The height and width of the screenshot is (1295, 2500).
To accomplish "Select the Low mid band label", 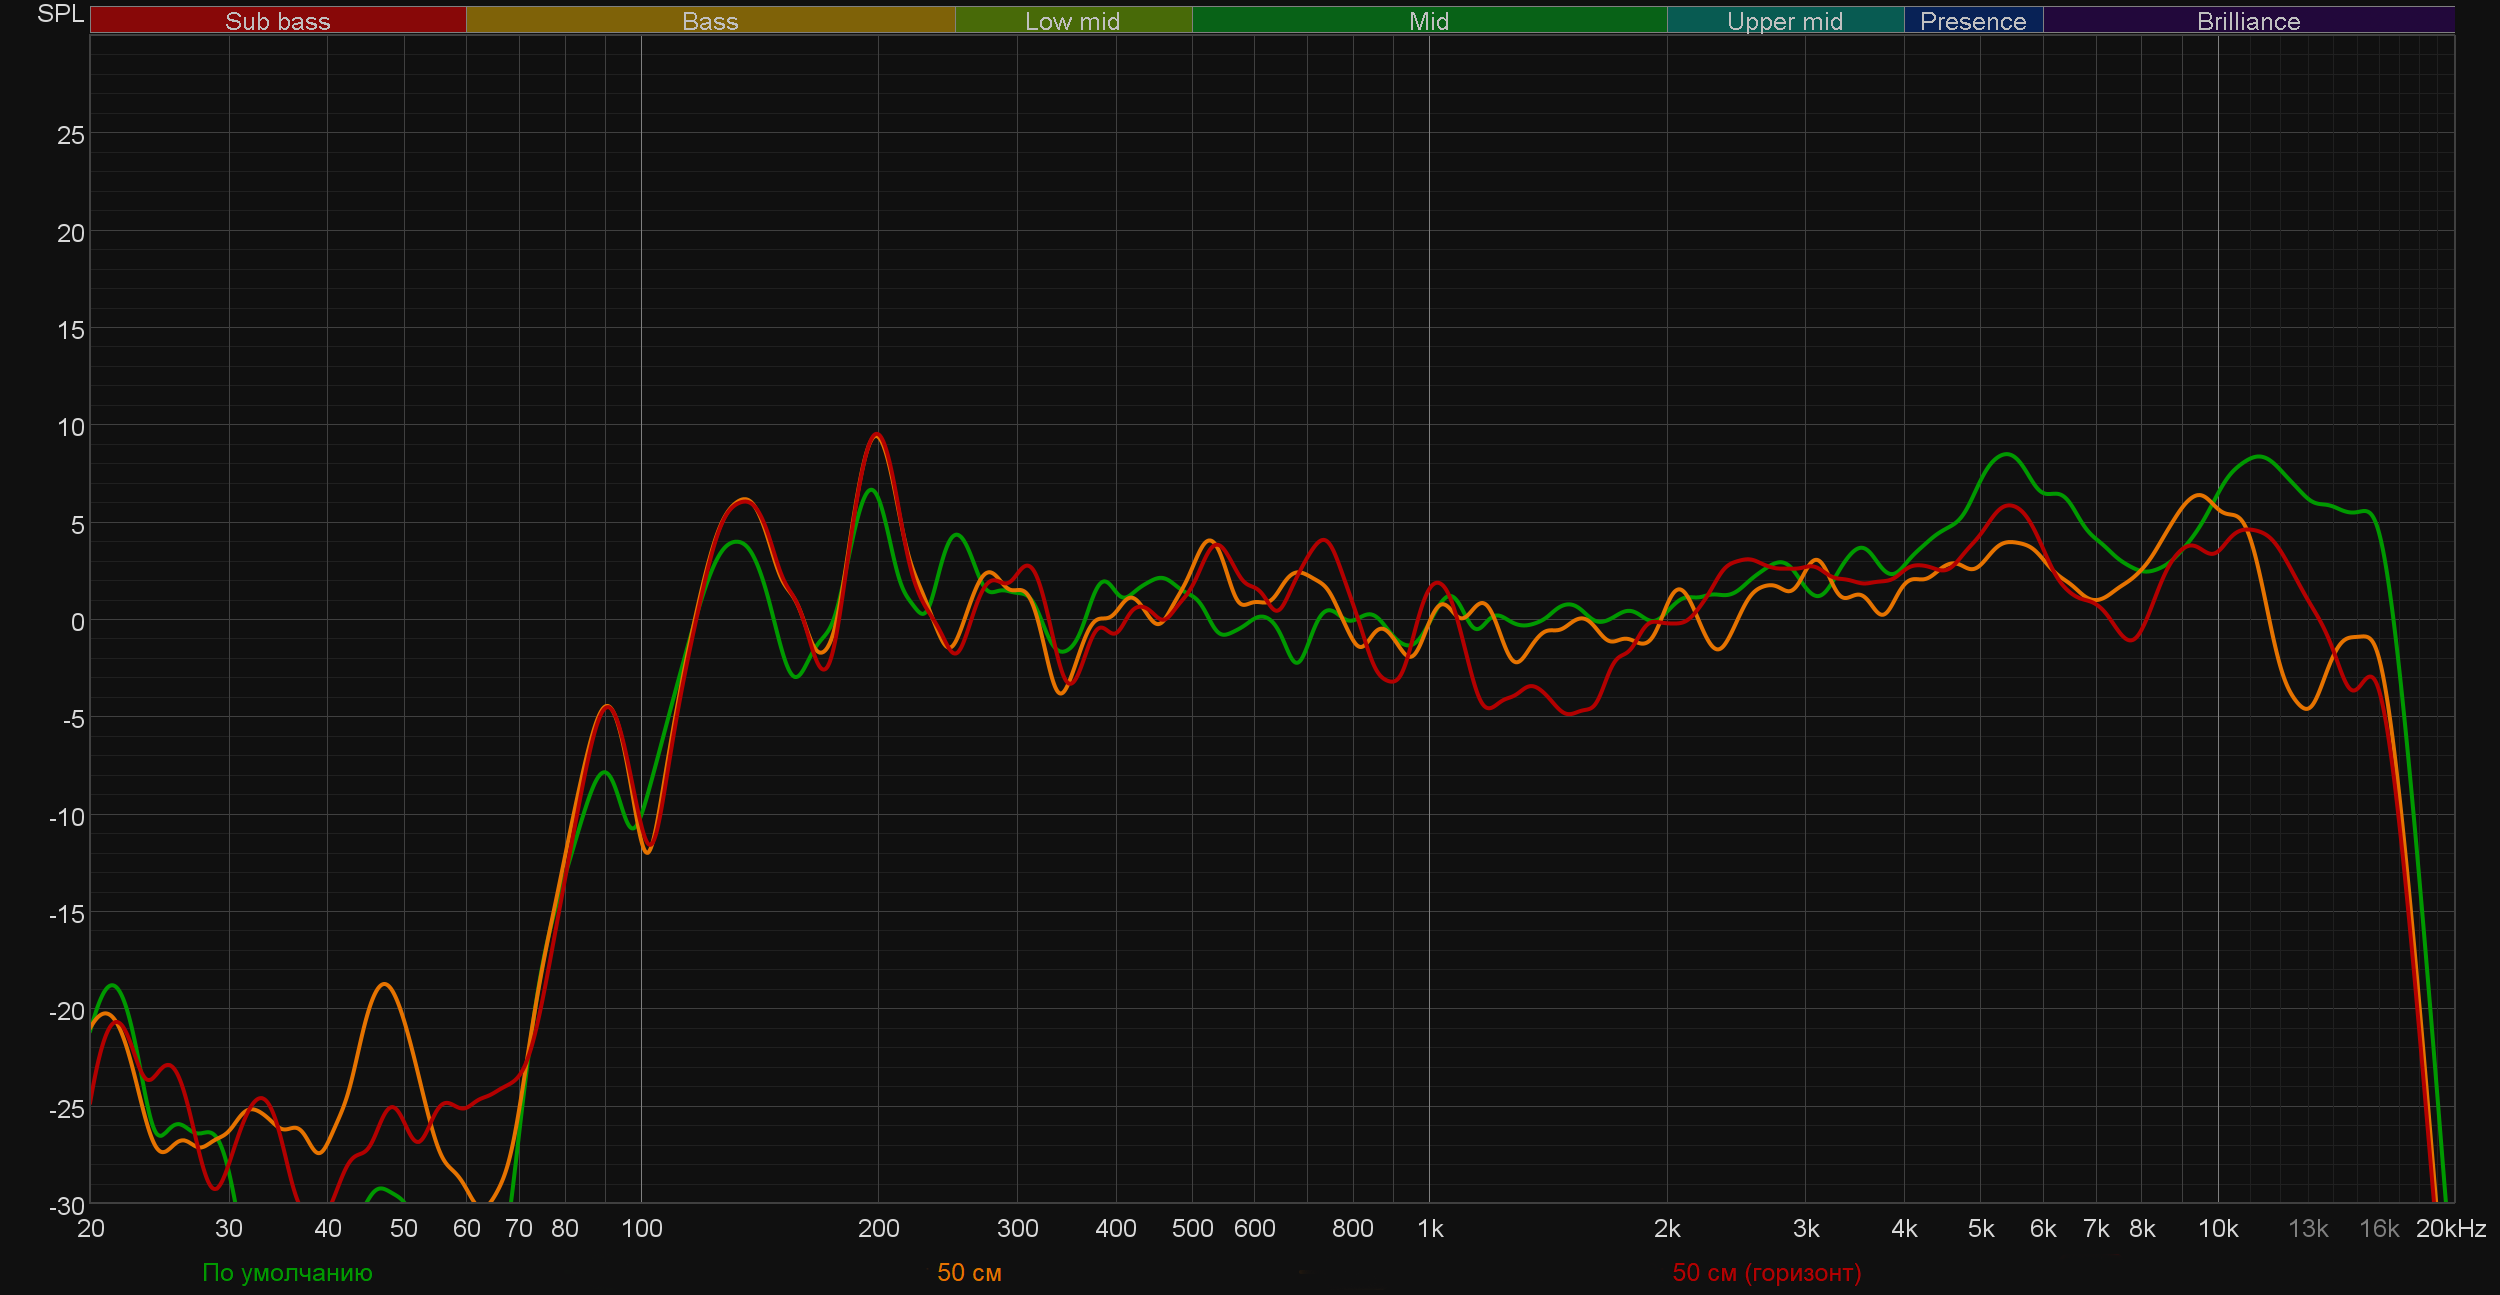I will 1072,21.
